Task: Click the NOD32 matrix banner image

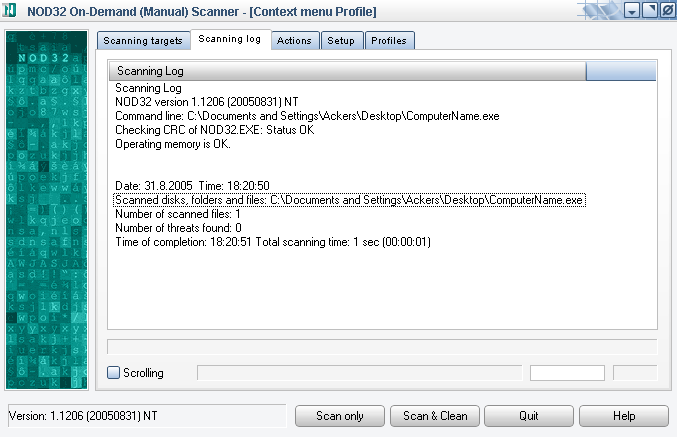Action: pos(47,210)
